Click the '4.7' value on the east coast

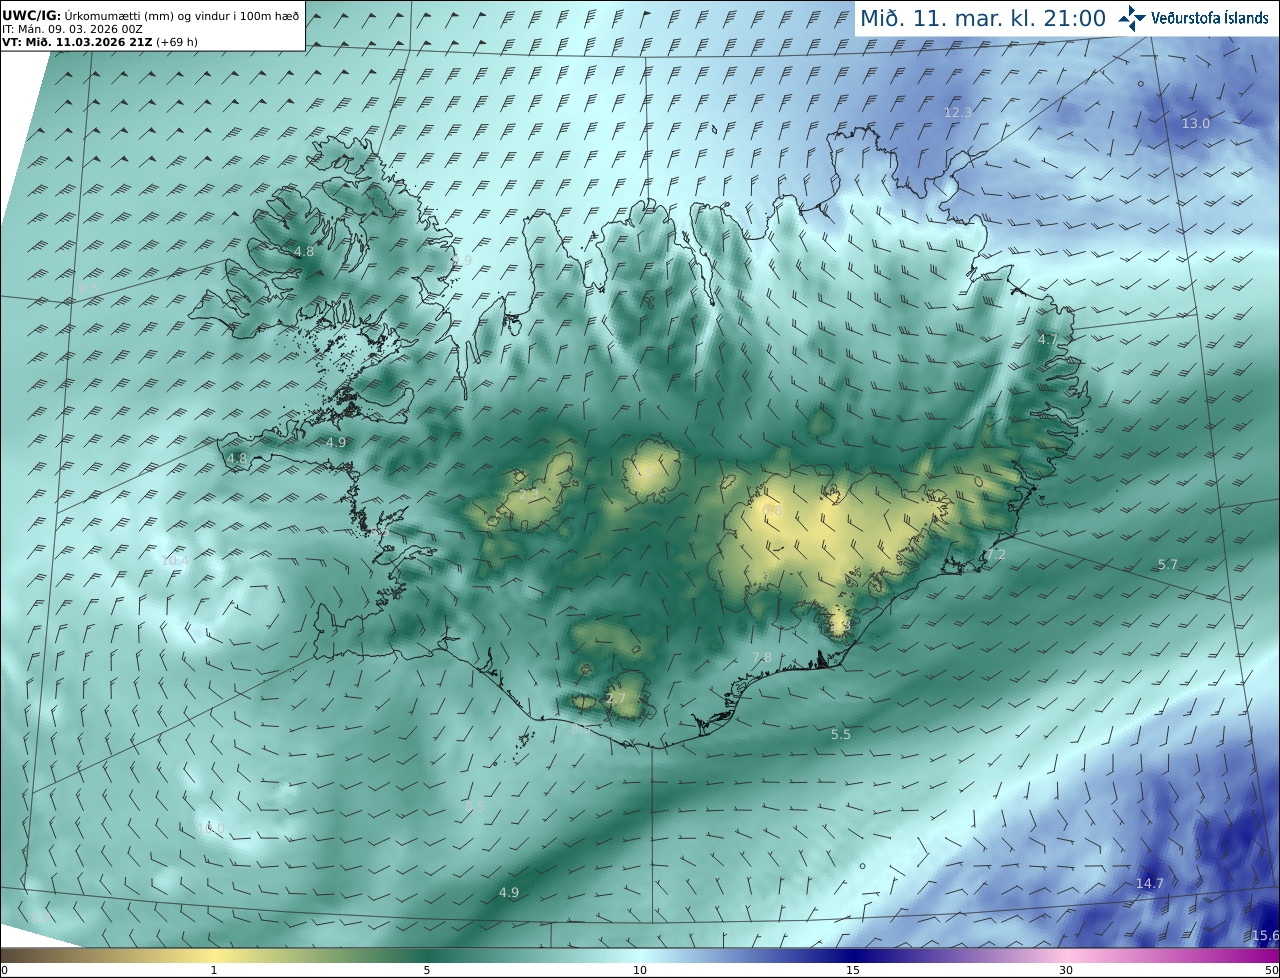(x=1046, y=340)
